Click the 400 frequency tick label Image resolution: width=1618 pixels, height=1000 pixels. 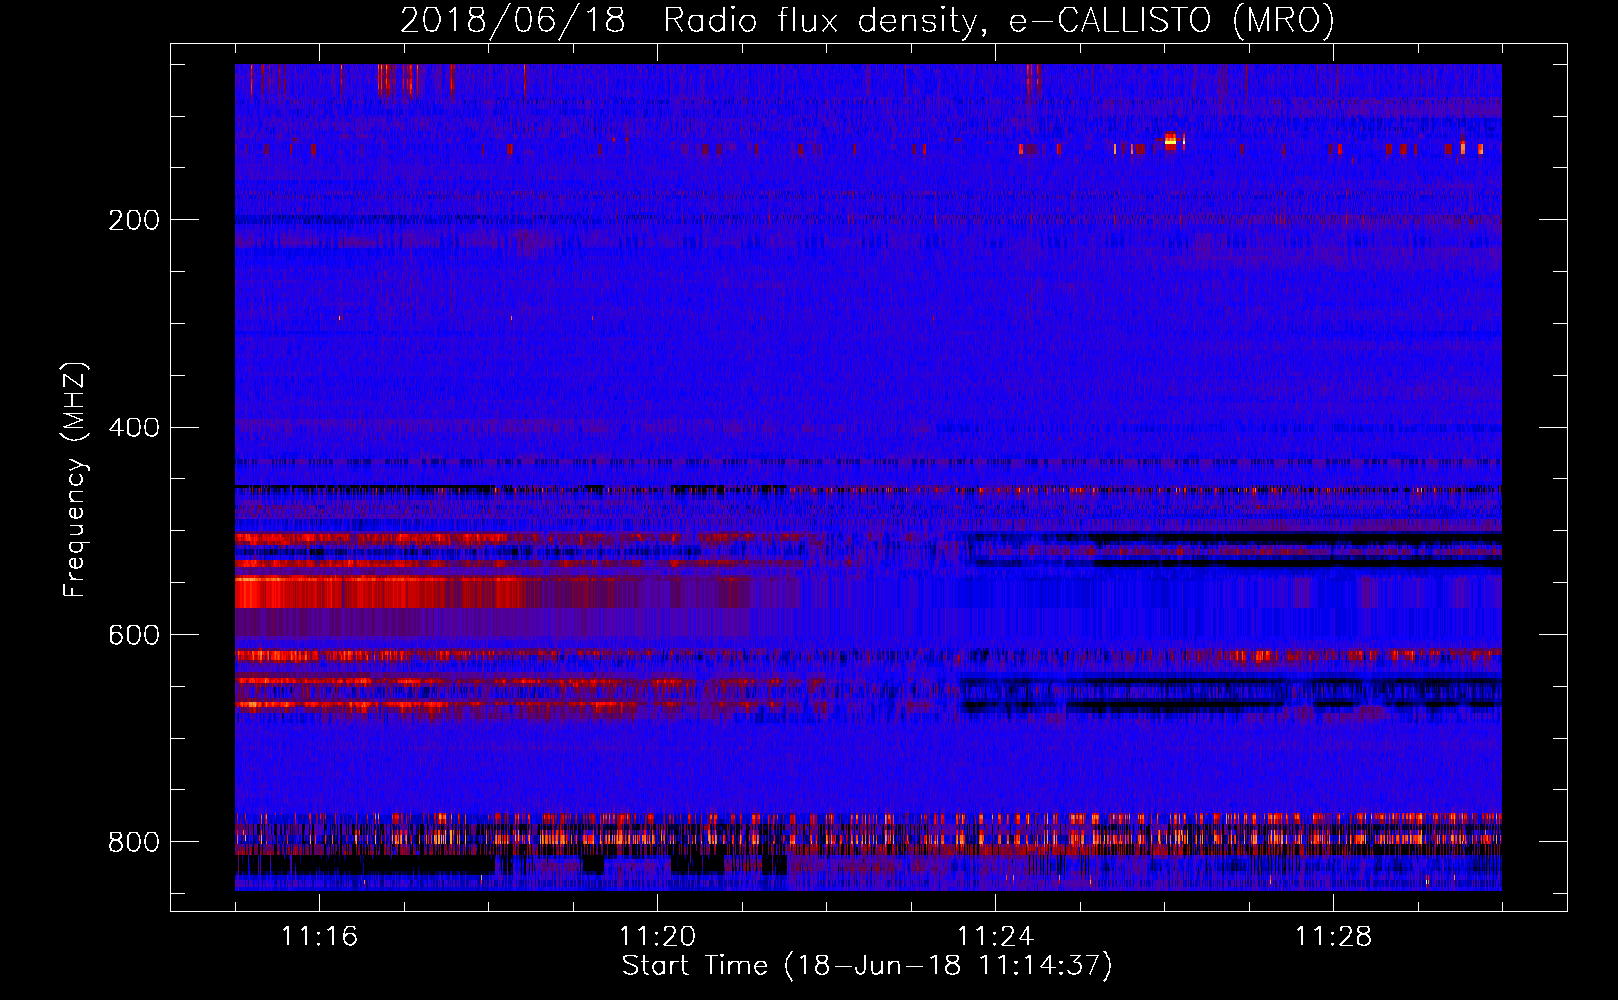point(134,428)
